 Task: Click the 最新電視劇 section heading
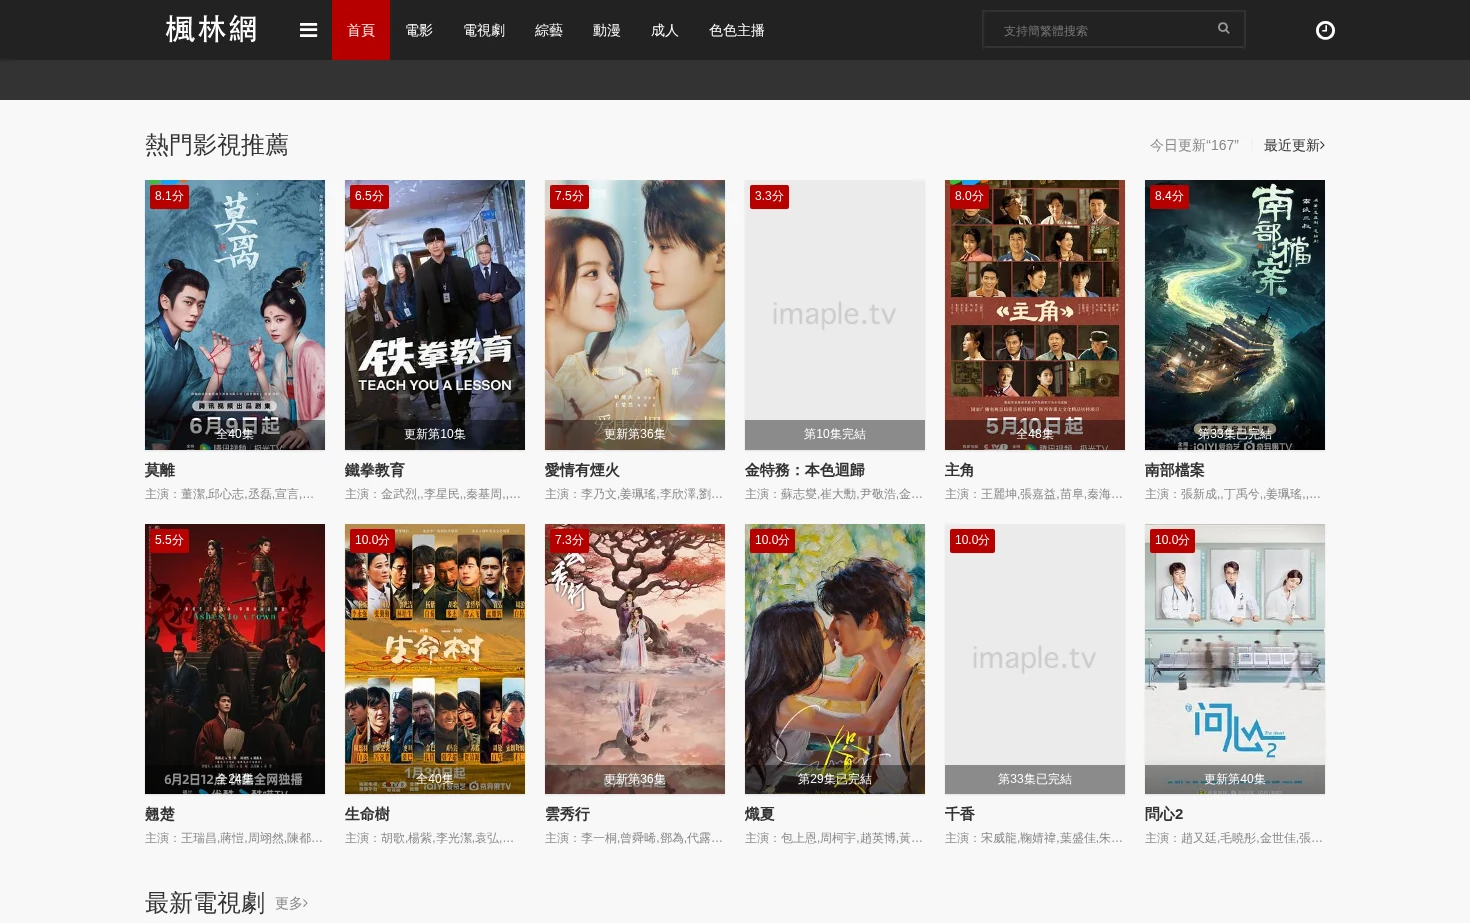pos(205,903)
